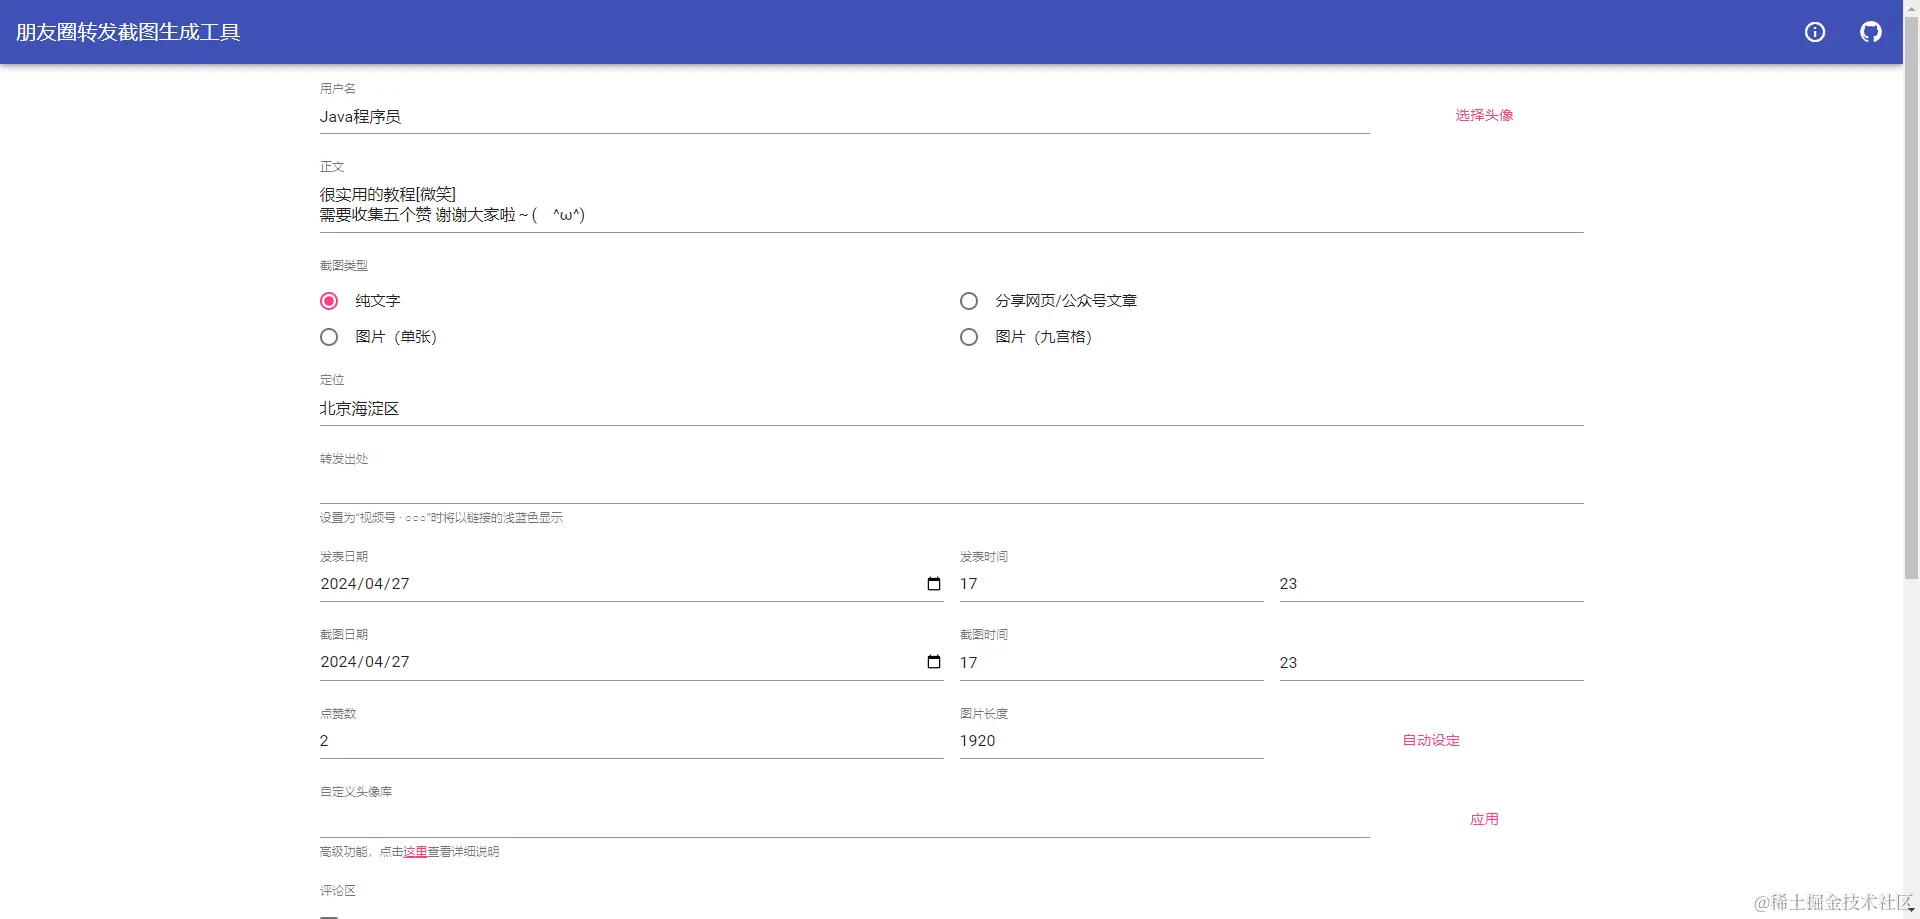Screen dimensions: 1920x919
Task: Select 图片（九宫格）radio option
Action: pyautogui.click(x=969, y=337)
